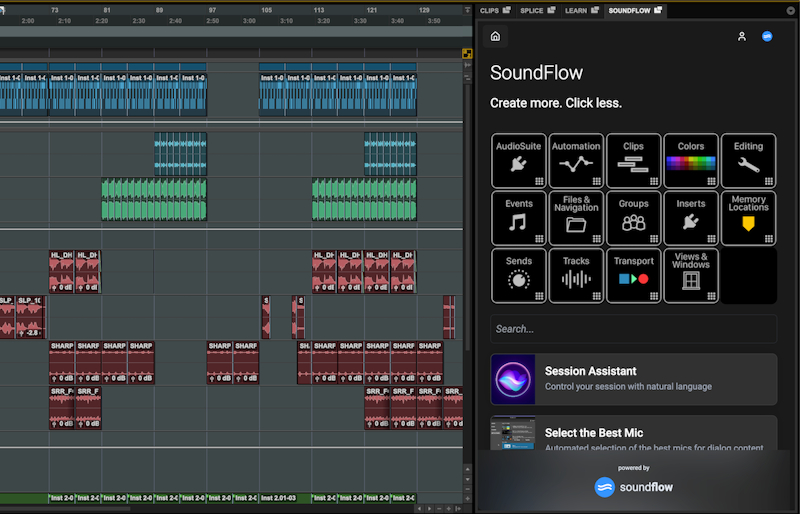Open the Memory Locations marker tile

pyautogui.click(x=748, y=218)
